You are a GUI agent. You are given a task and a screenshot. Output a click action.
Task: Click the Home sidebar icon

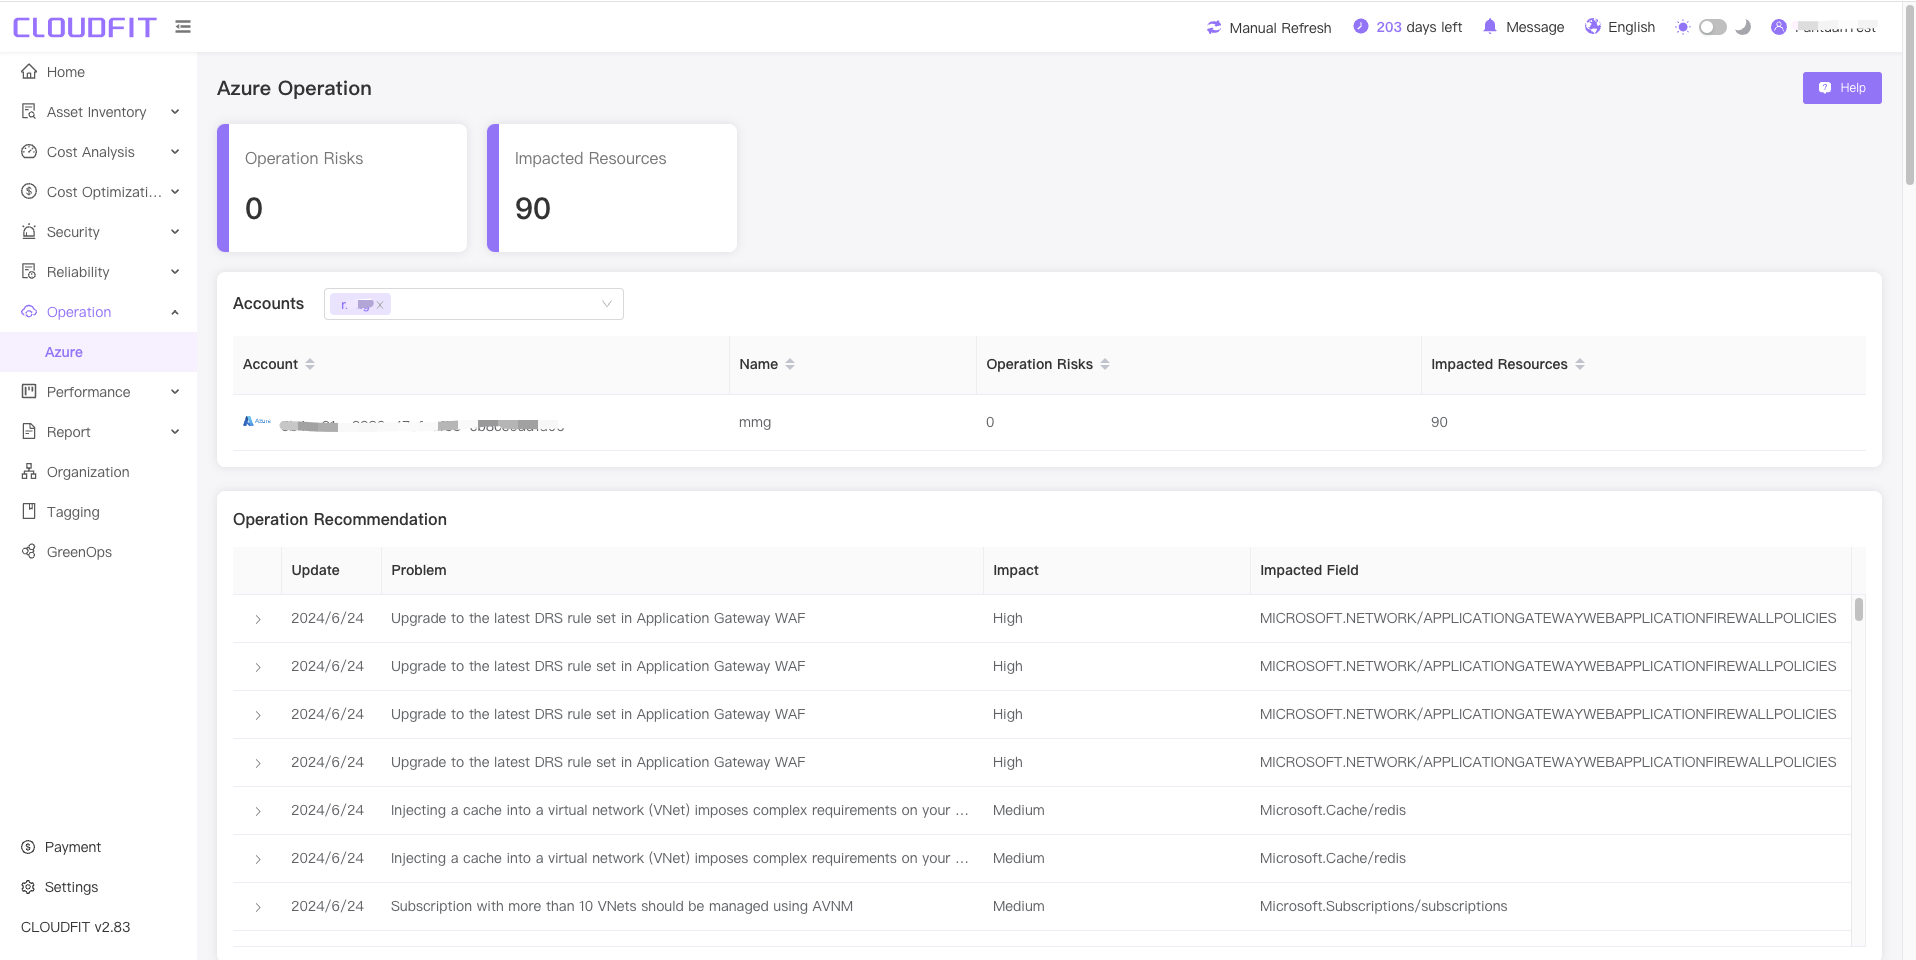pos(29,72)
